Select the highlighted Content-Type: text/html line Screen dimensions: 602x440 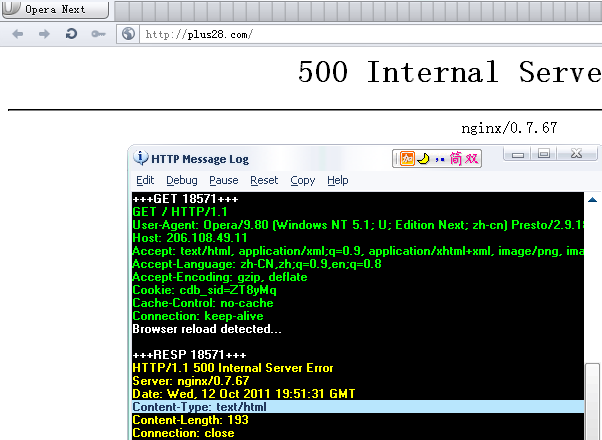[x=358, y=407]
